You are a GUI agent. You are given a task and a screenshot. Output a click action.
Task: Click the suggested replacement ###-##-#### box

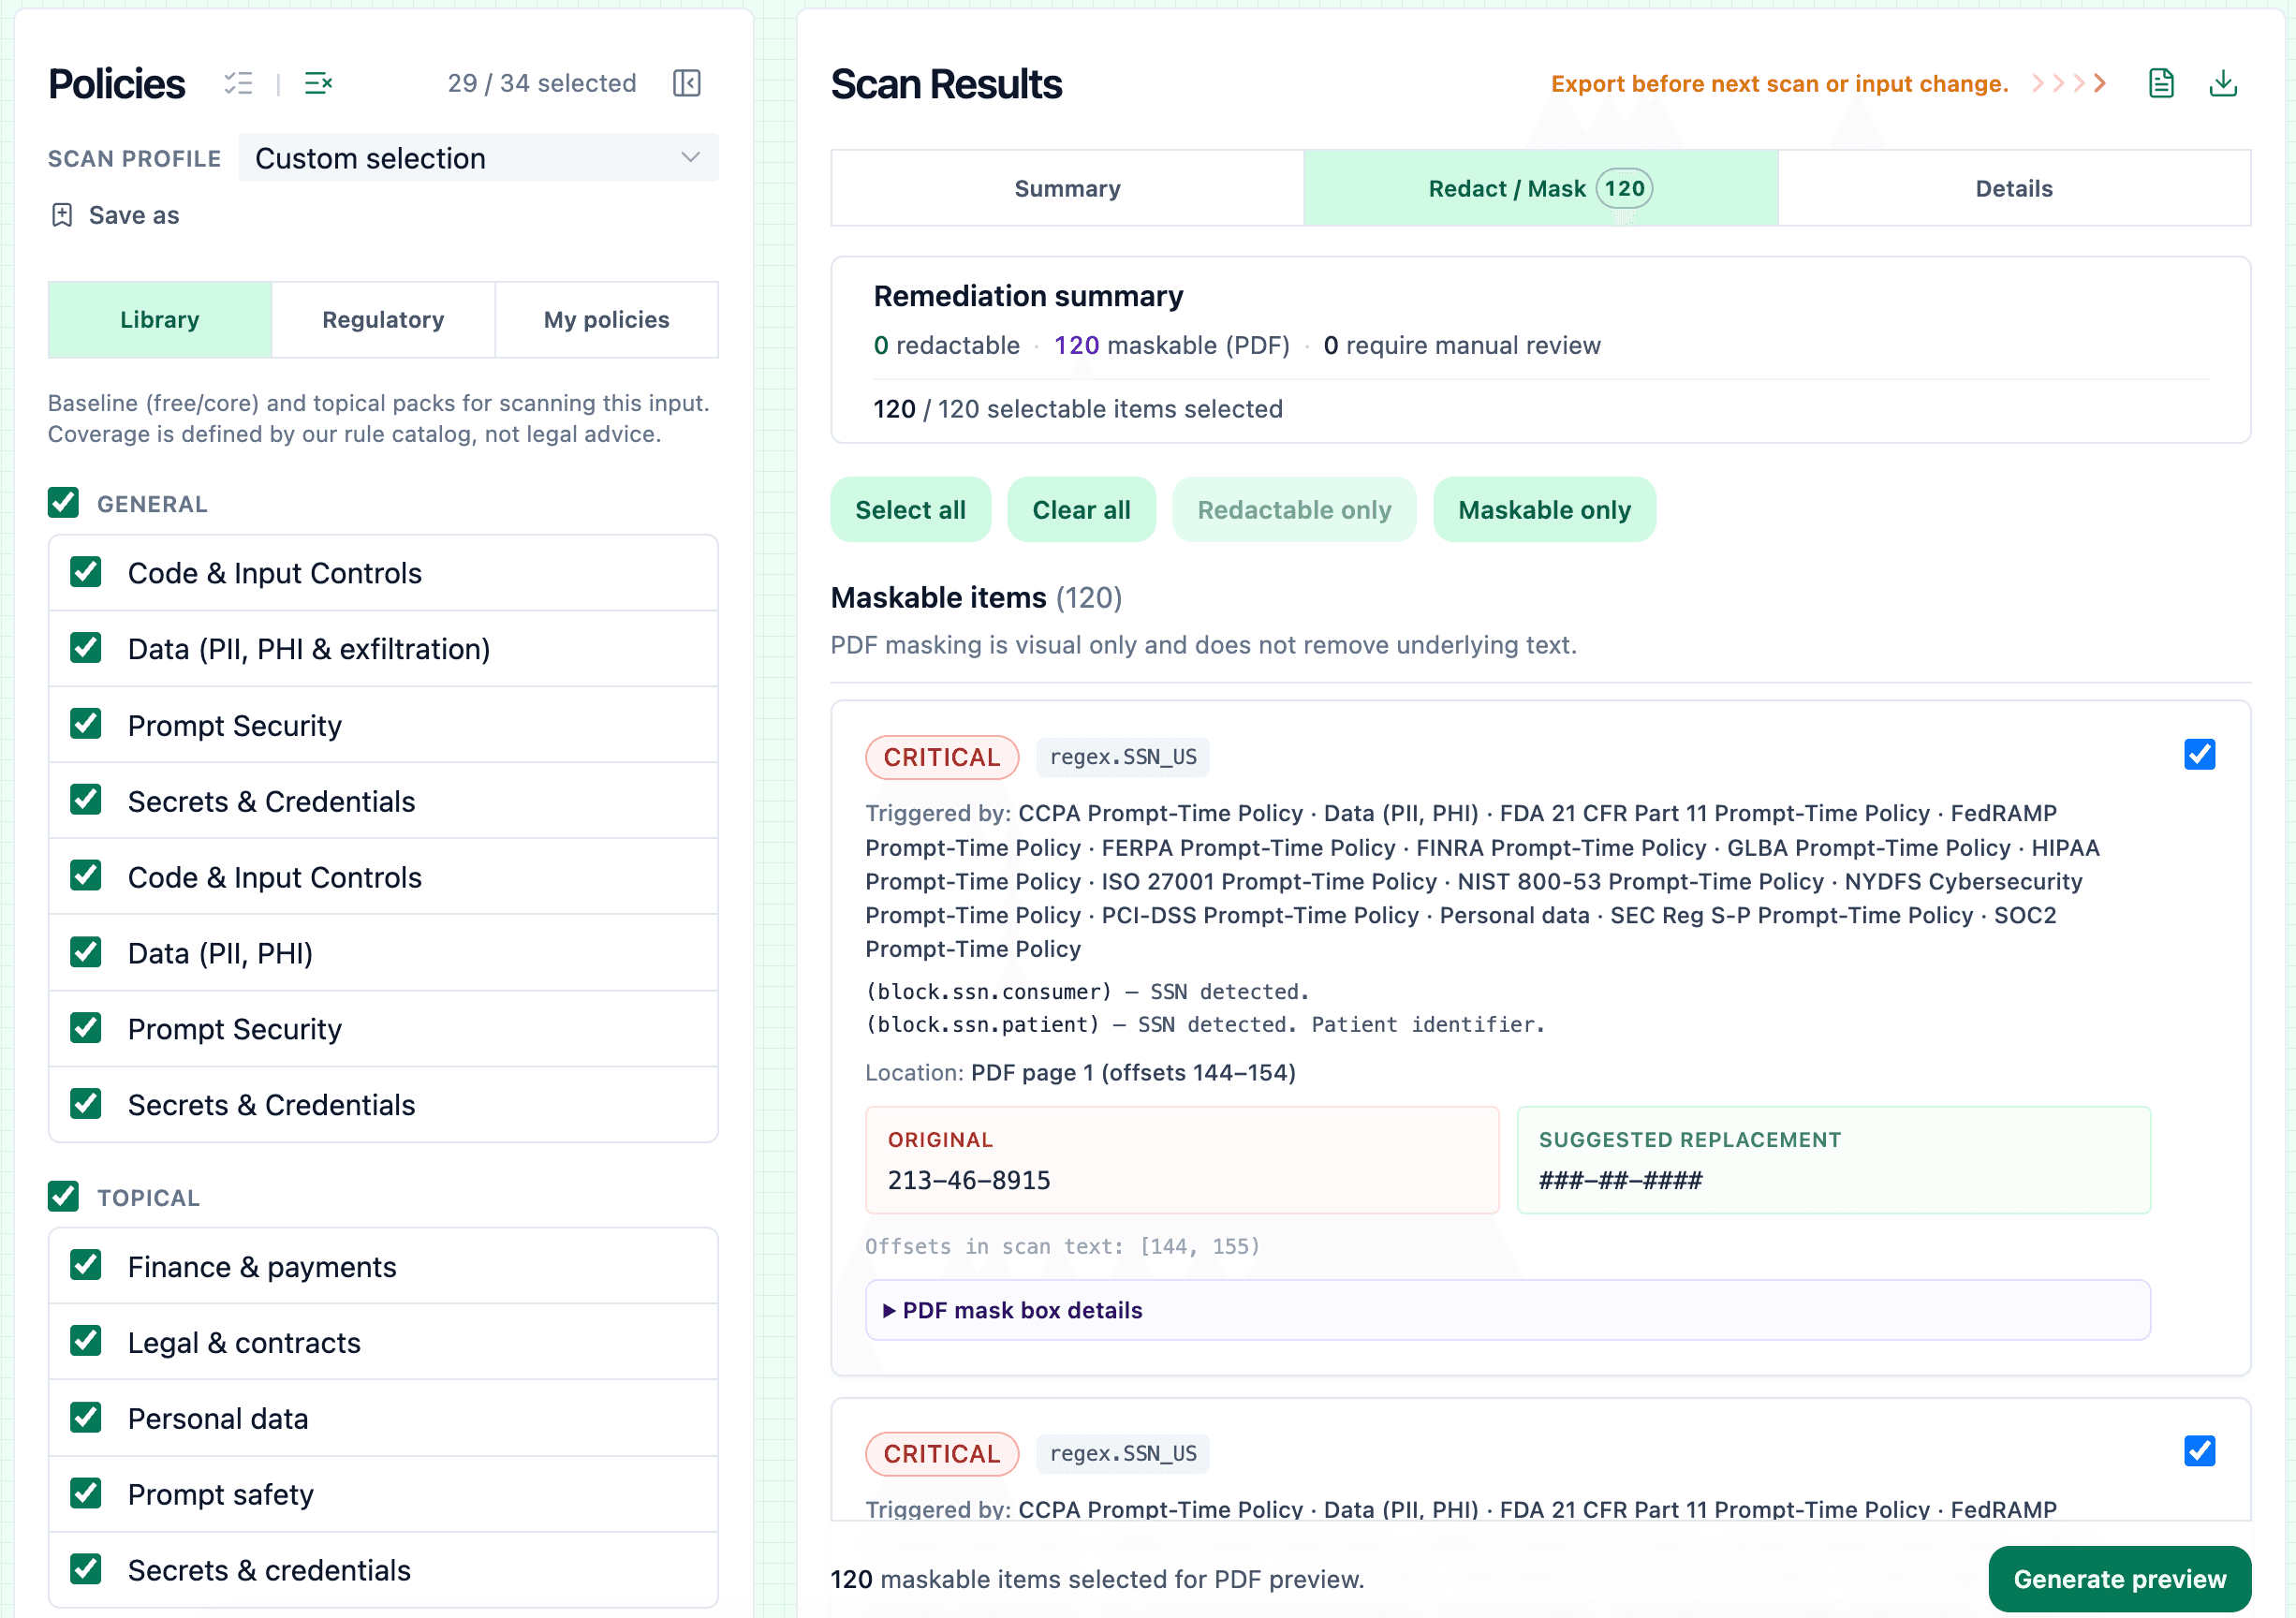pos(1832,1160)
